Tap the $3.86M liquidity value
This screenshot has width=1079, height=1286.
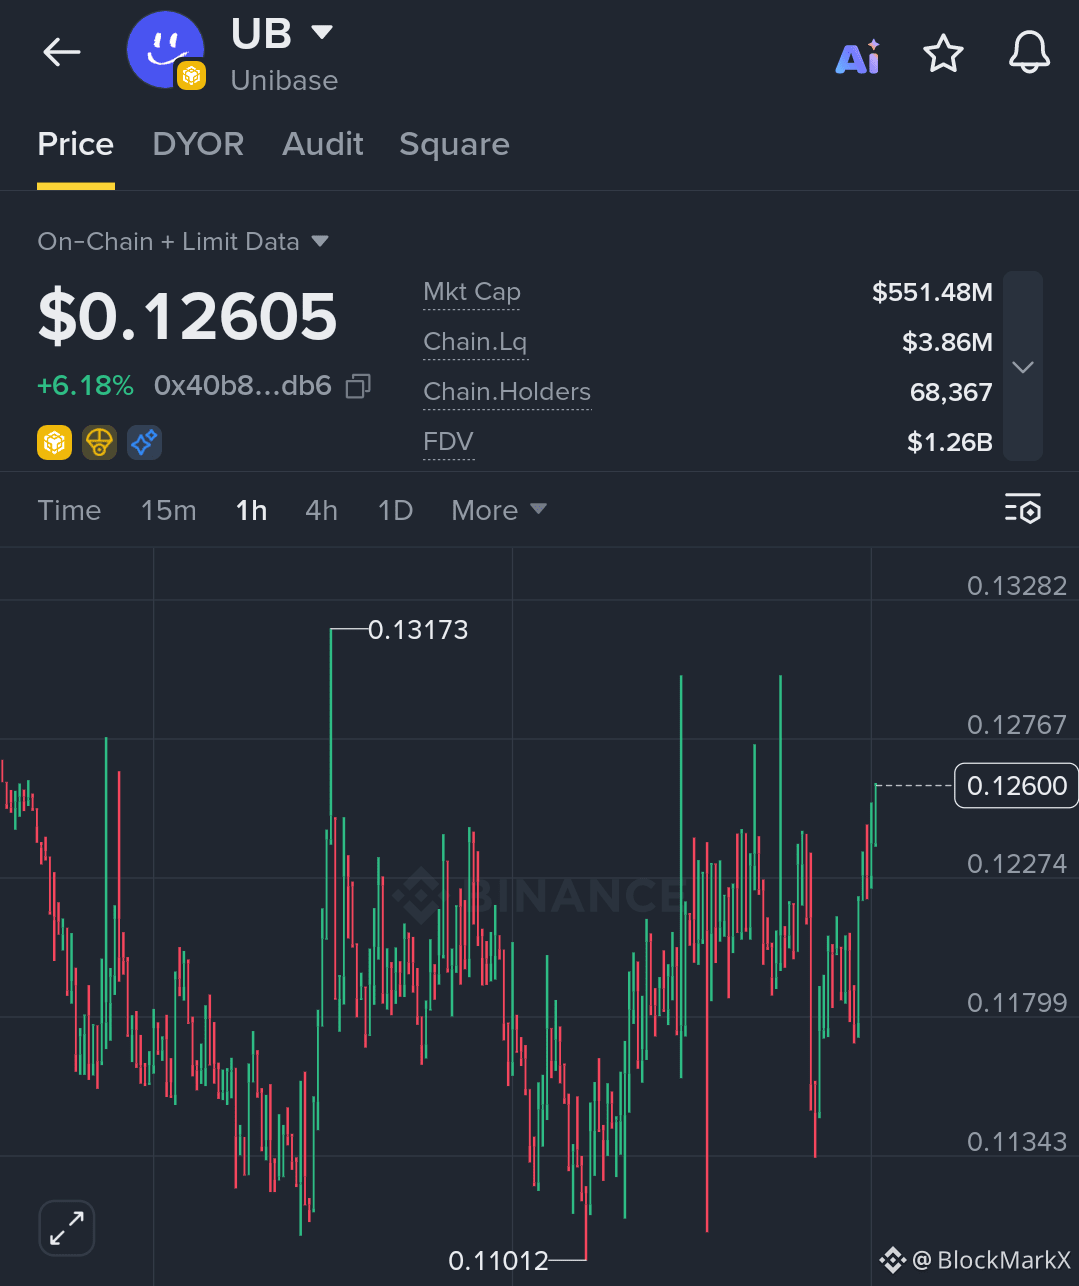[x=947, y=342]
